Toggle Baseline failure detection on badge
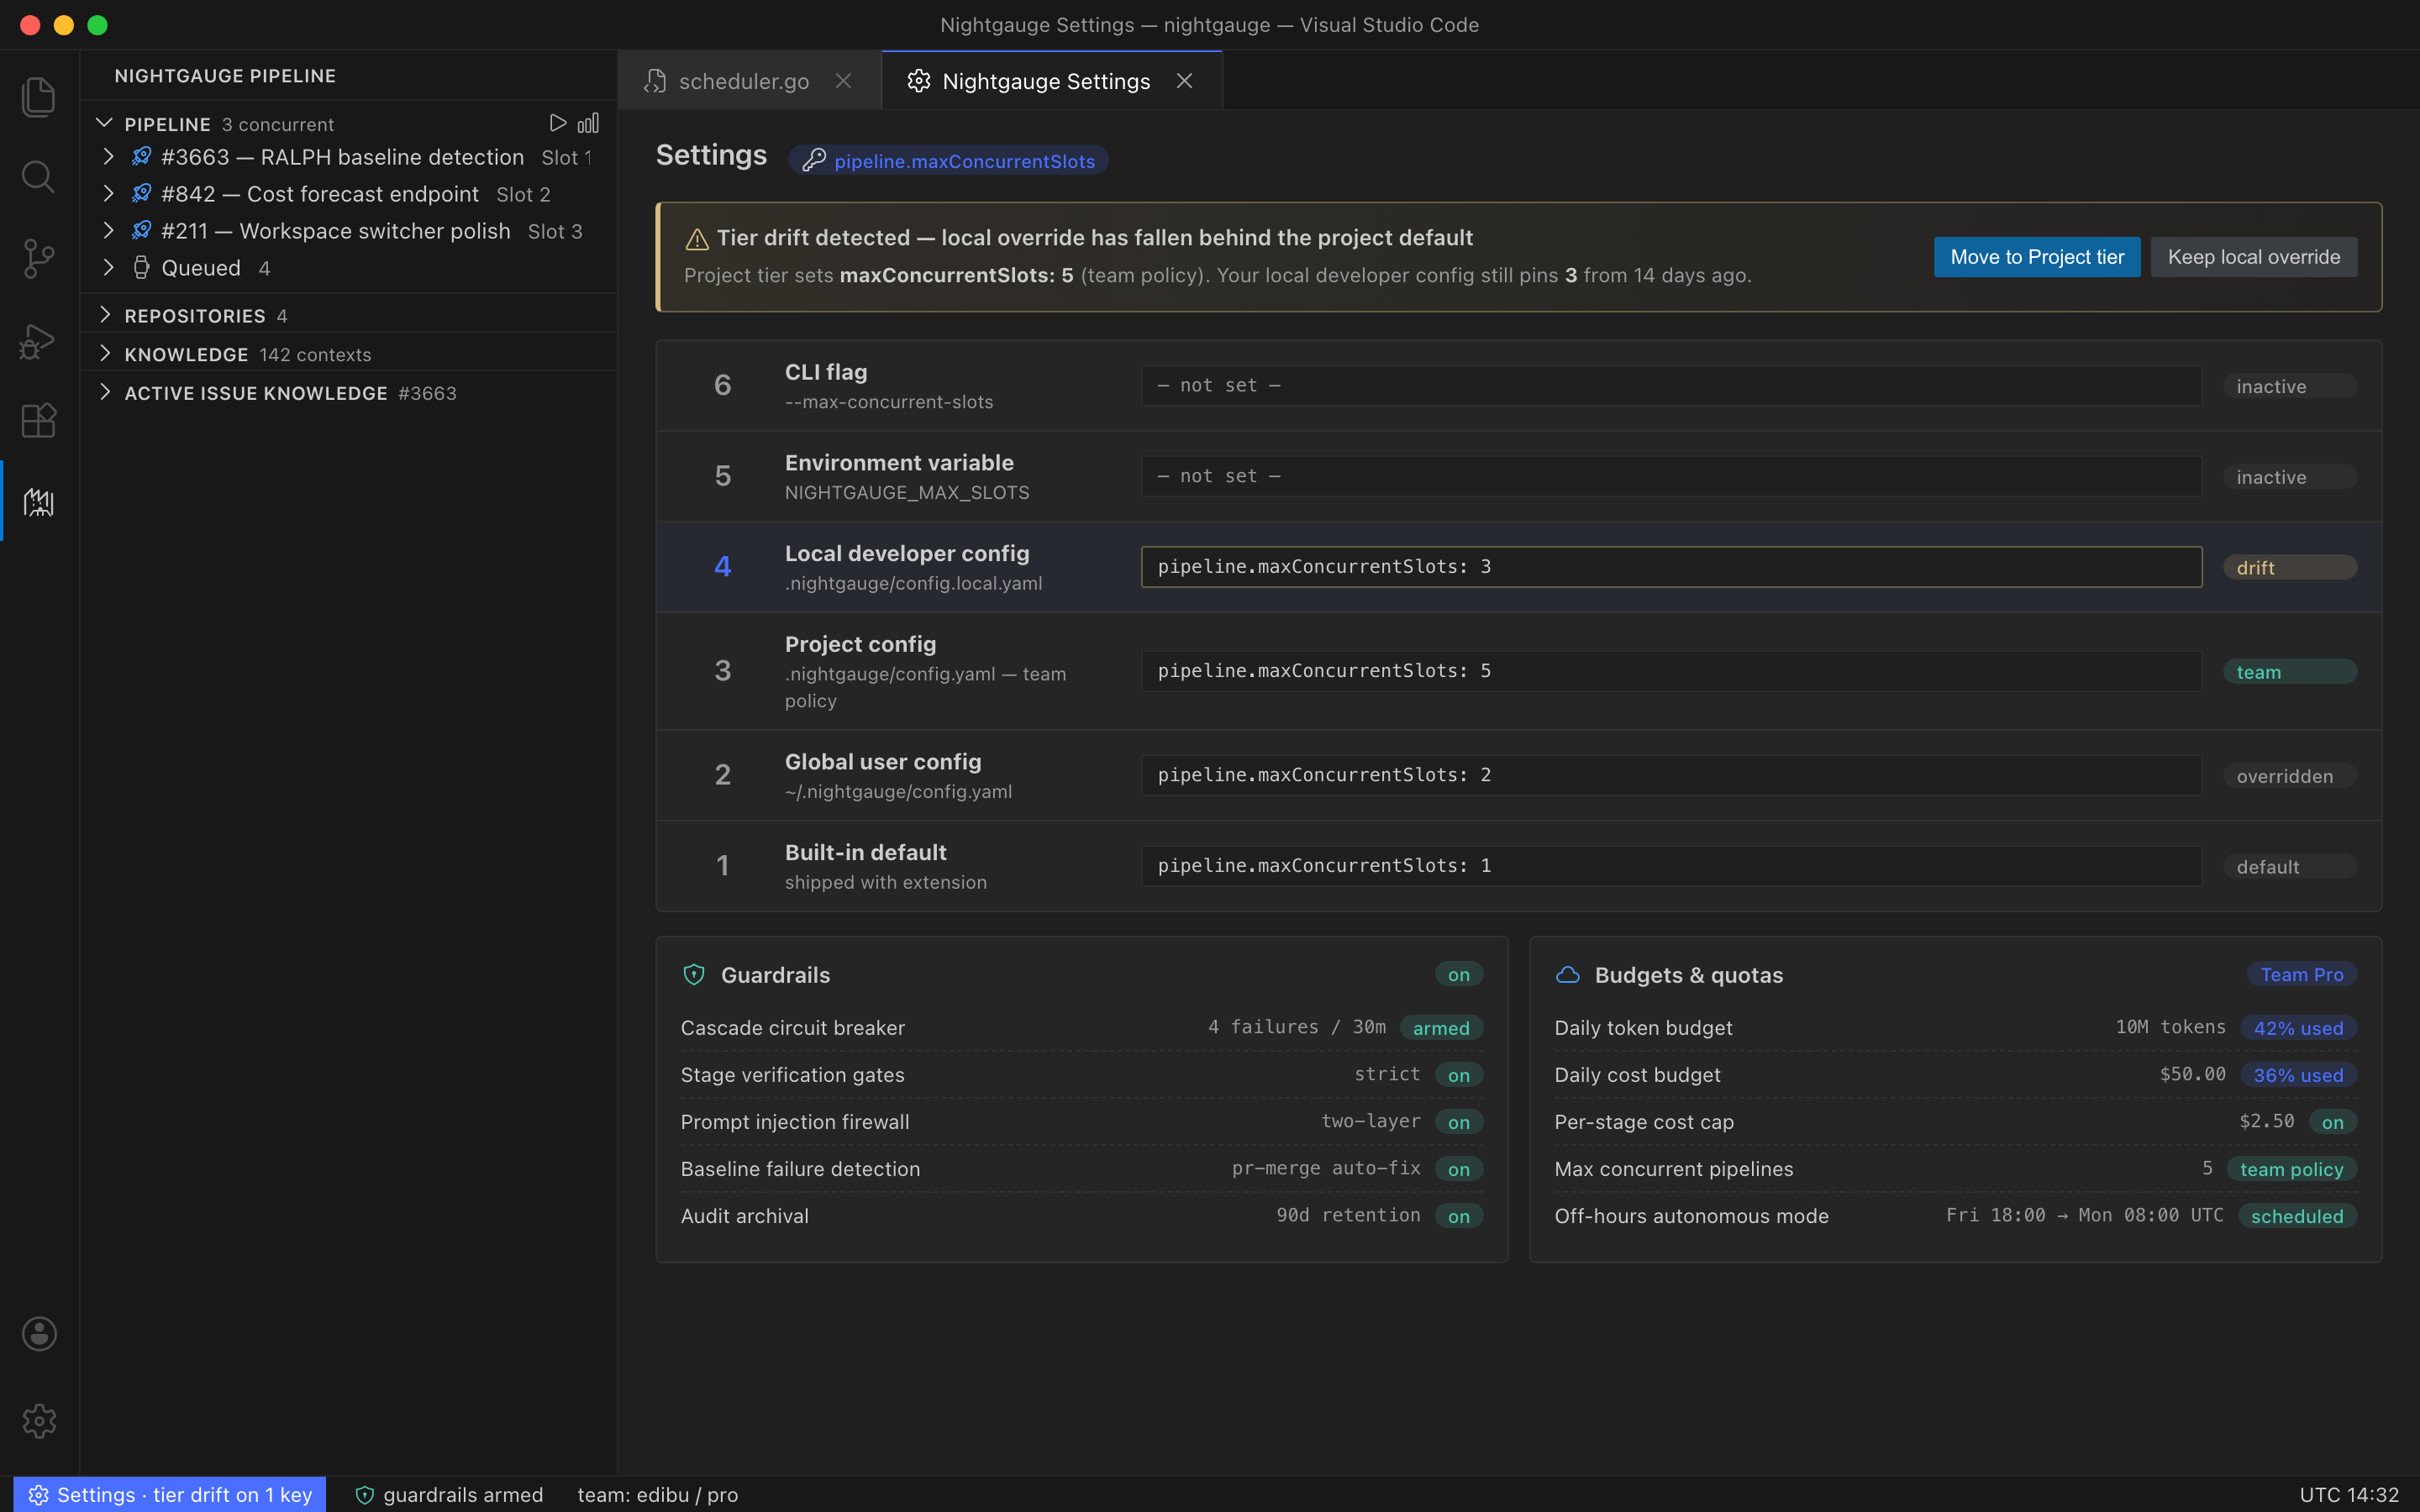This screenshot has width=2420, height=1512. pos(1458,1169)
